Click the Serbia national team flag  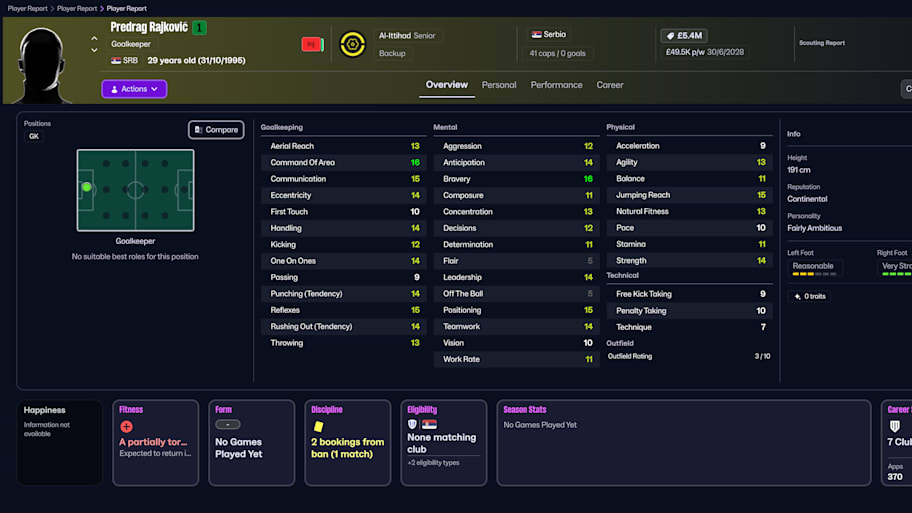(x=536, y=35)
